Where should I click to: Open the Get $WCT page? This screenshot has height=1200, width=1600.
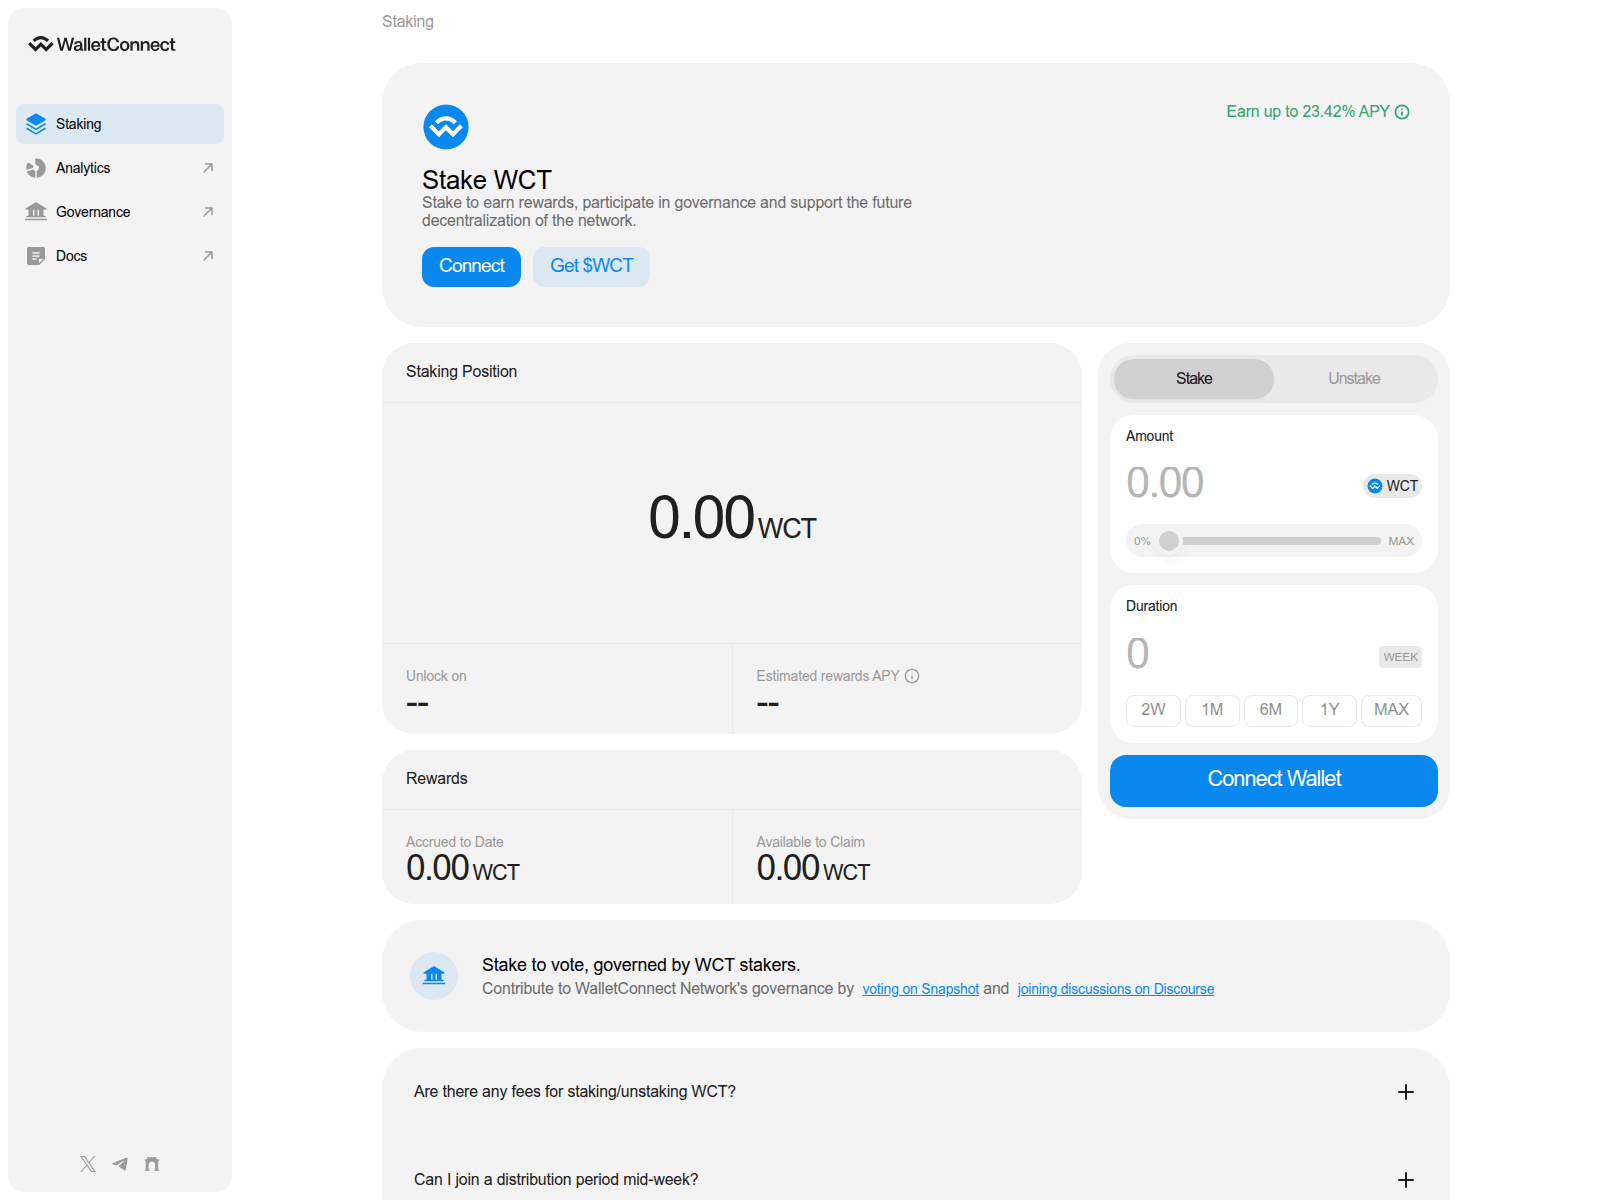click(591, 266)
